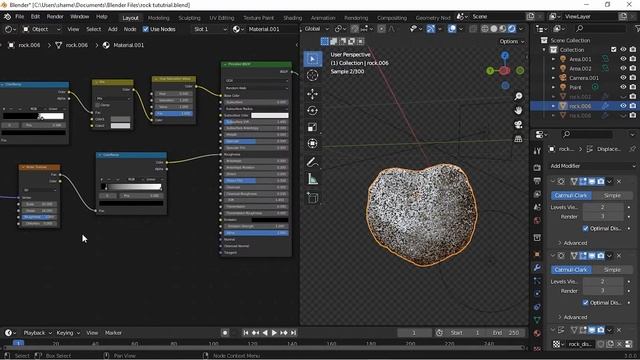Hide rock.006 with its eye icon
This screenshot has height=360, width=640.
(623, 106)
